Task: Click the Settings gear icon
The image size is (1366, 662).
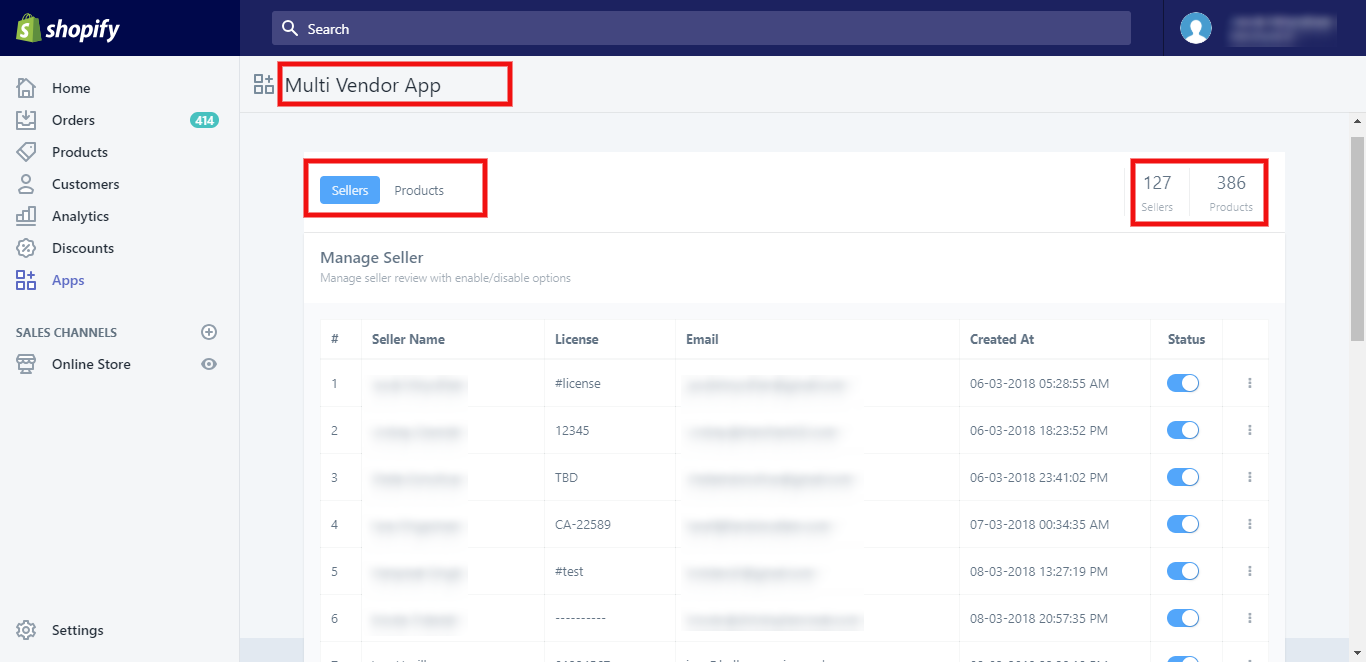Action: point(26,630)
